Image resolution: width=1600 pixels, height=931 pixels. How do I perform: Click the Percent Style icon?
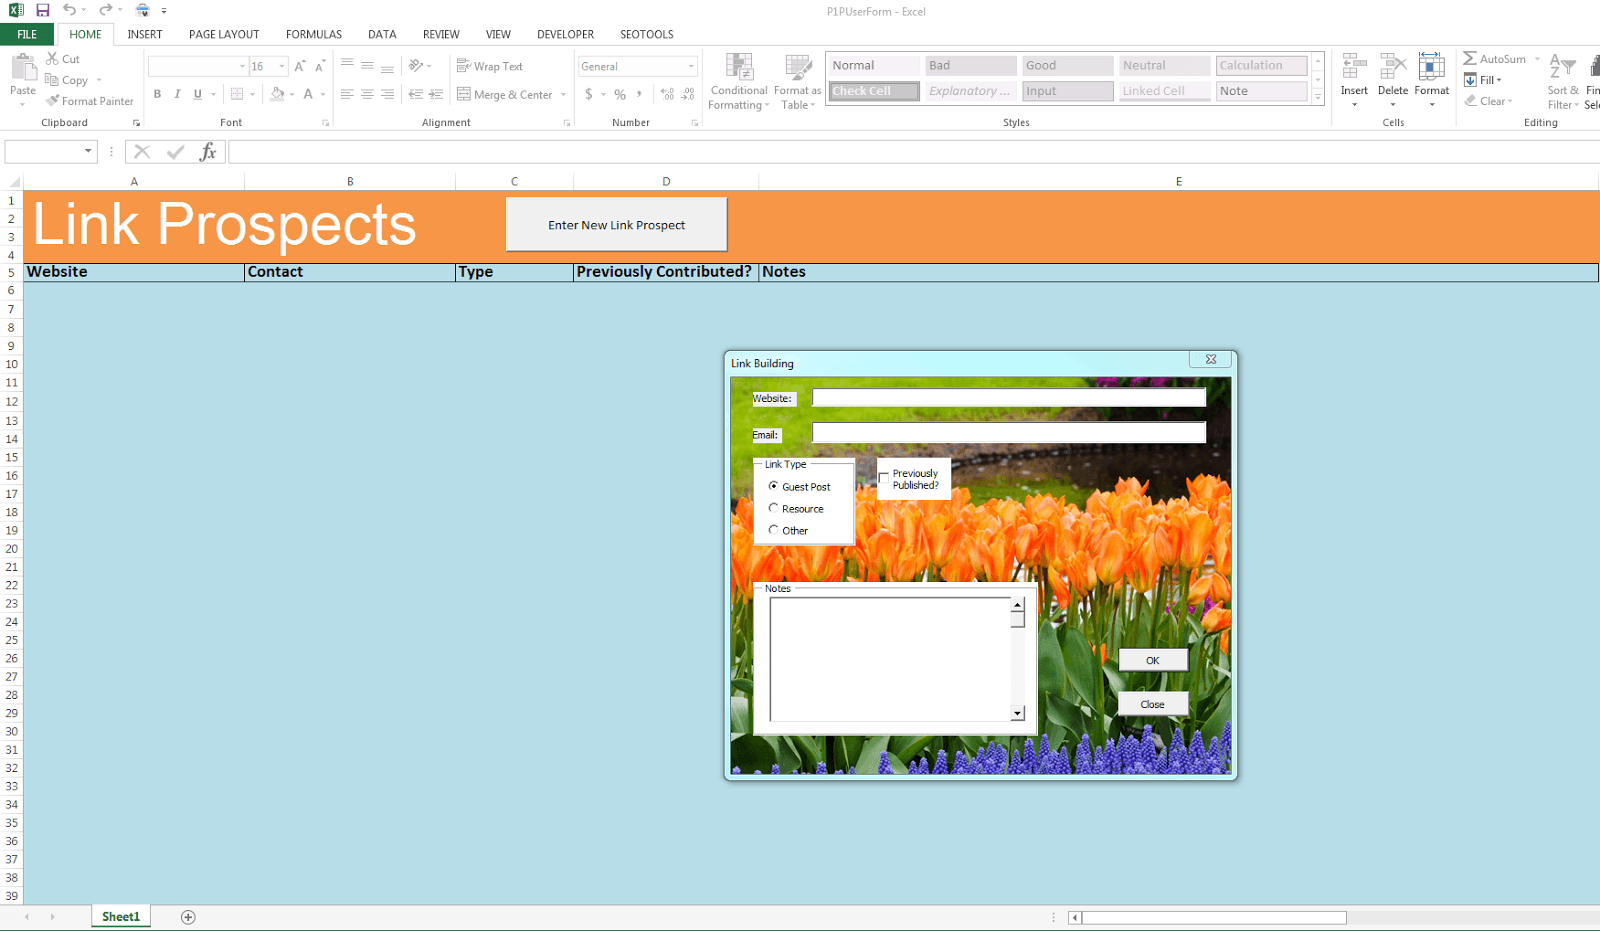pos(619,94)
